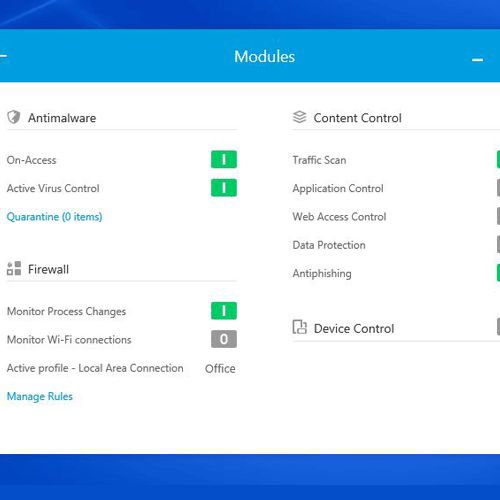Toggle the Antiphishing switch

[498, 273]
